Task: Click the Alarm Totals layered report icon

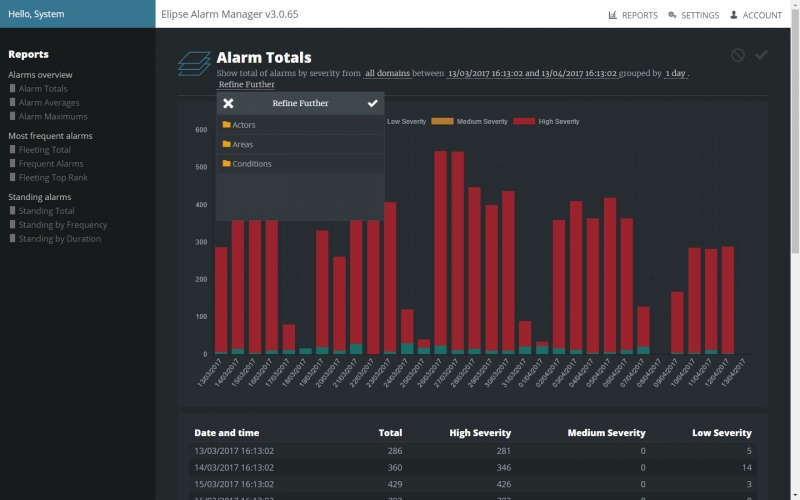Action: coord(194,64)
